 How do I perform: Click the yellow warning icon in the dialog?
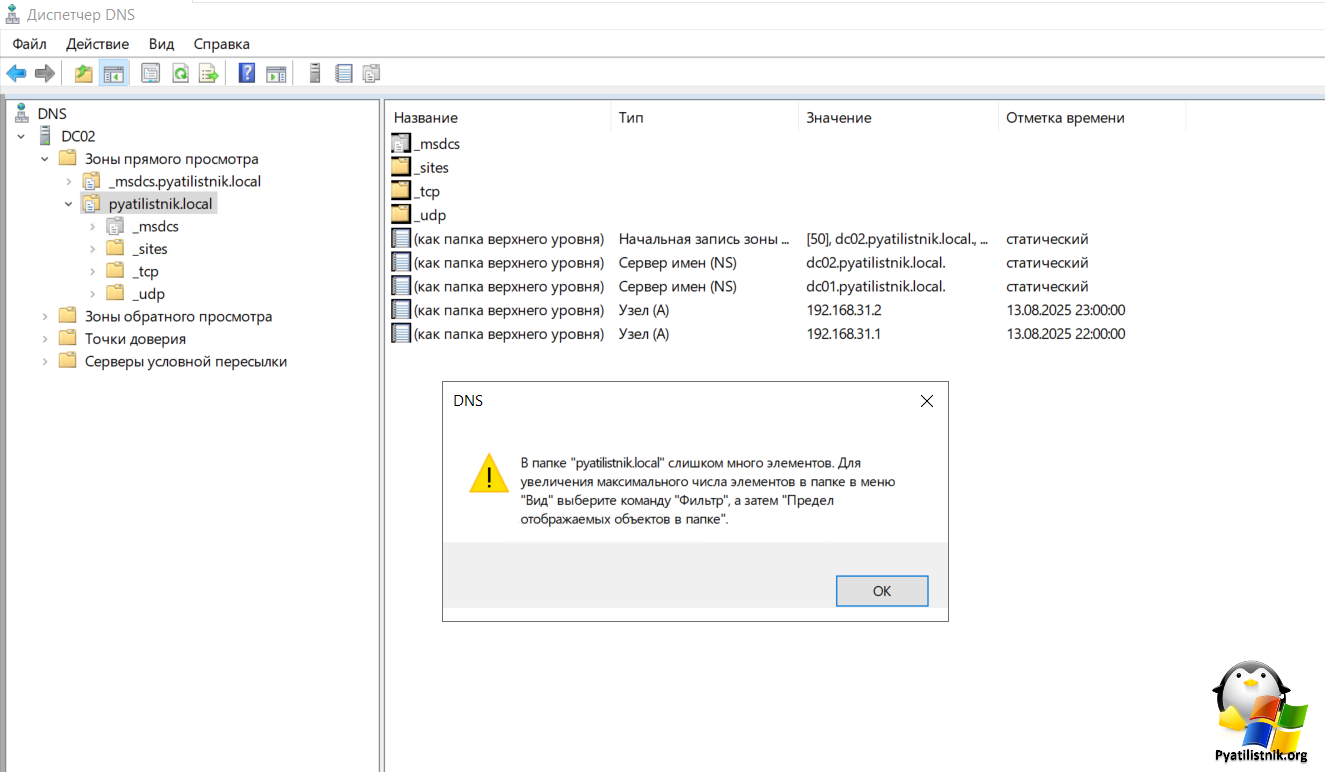489,472
